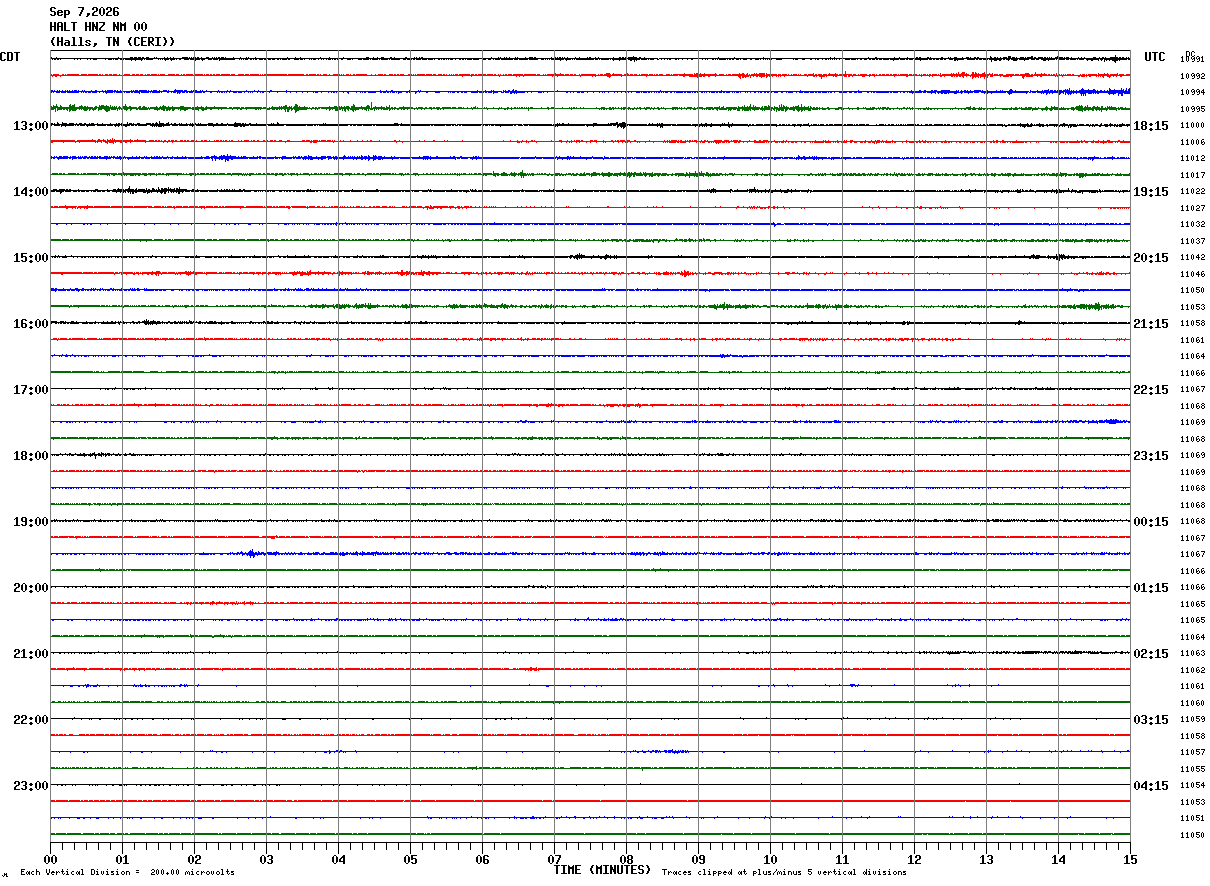Click the Each Vertical Division scale note
This screenshot has width=1210, height=886.
click(127, 873)
